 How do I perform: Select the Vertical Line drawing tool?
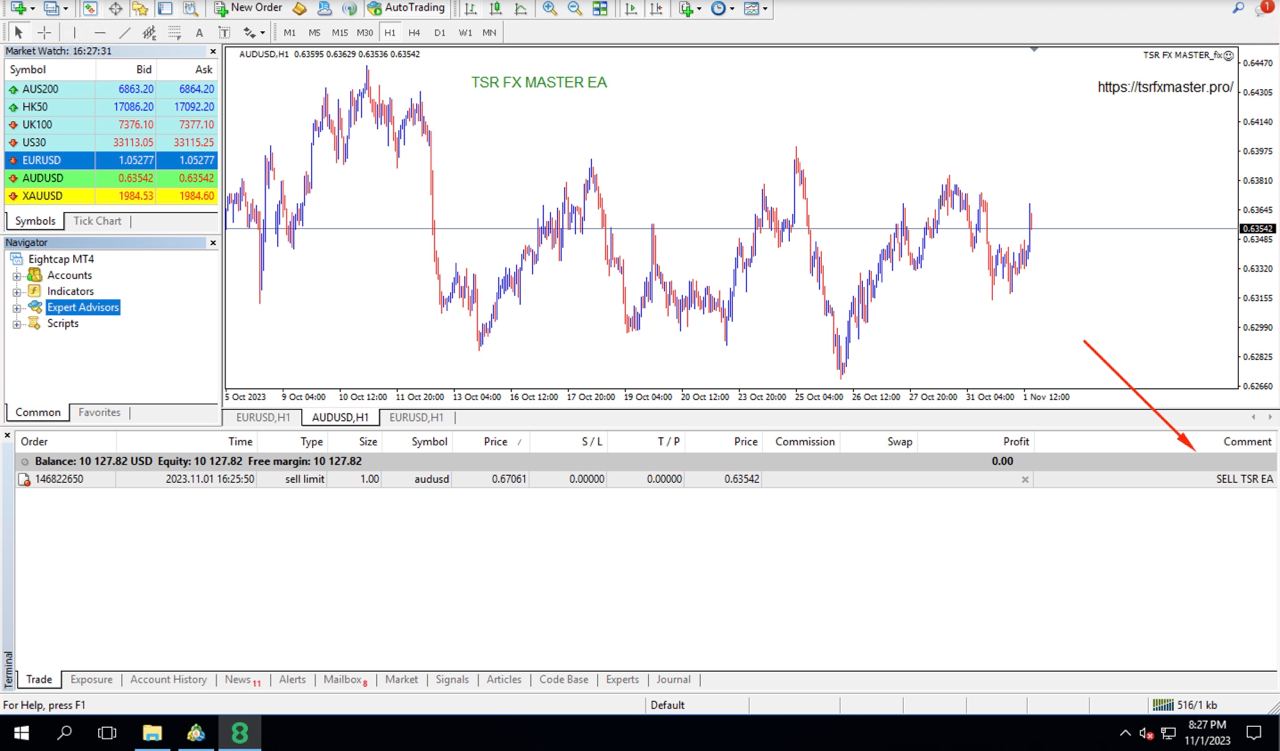[74, 33]
